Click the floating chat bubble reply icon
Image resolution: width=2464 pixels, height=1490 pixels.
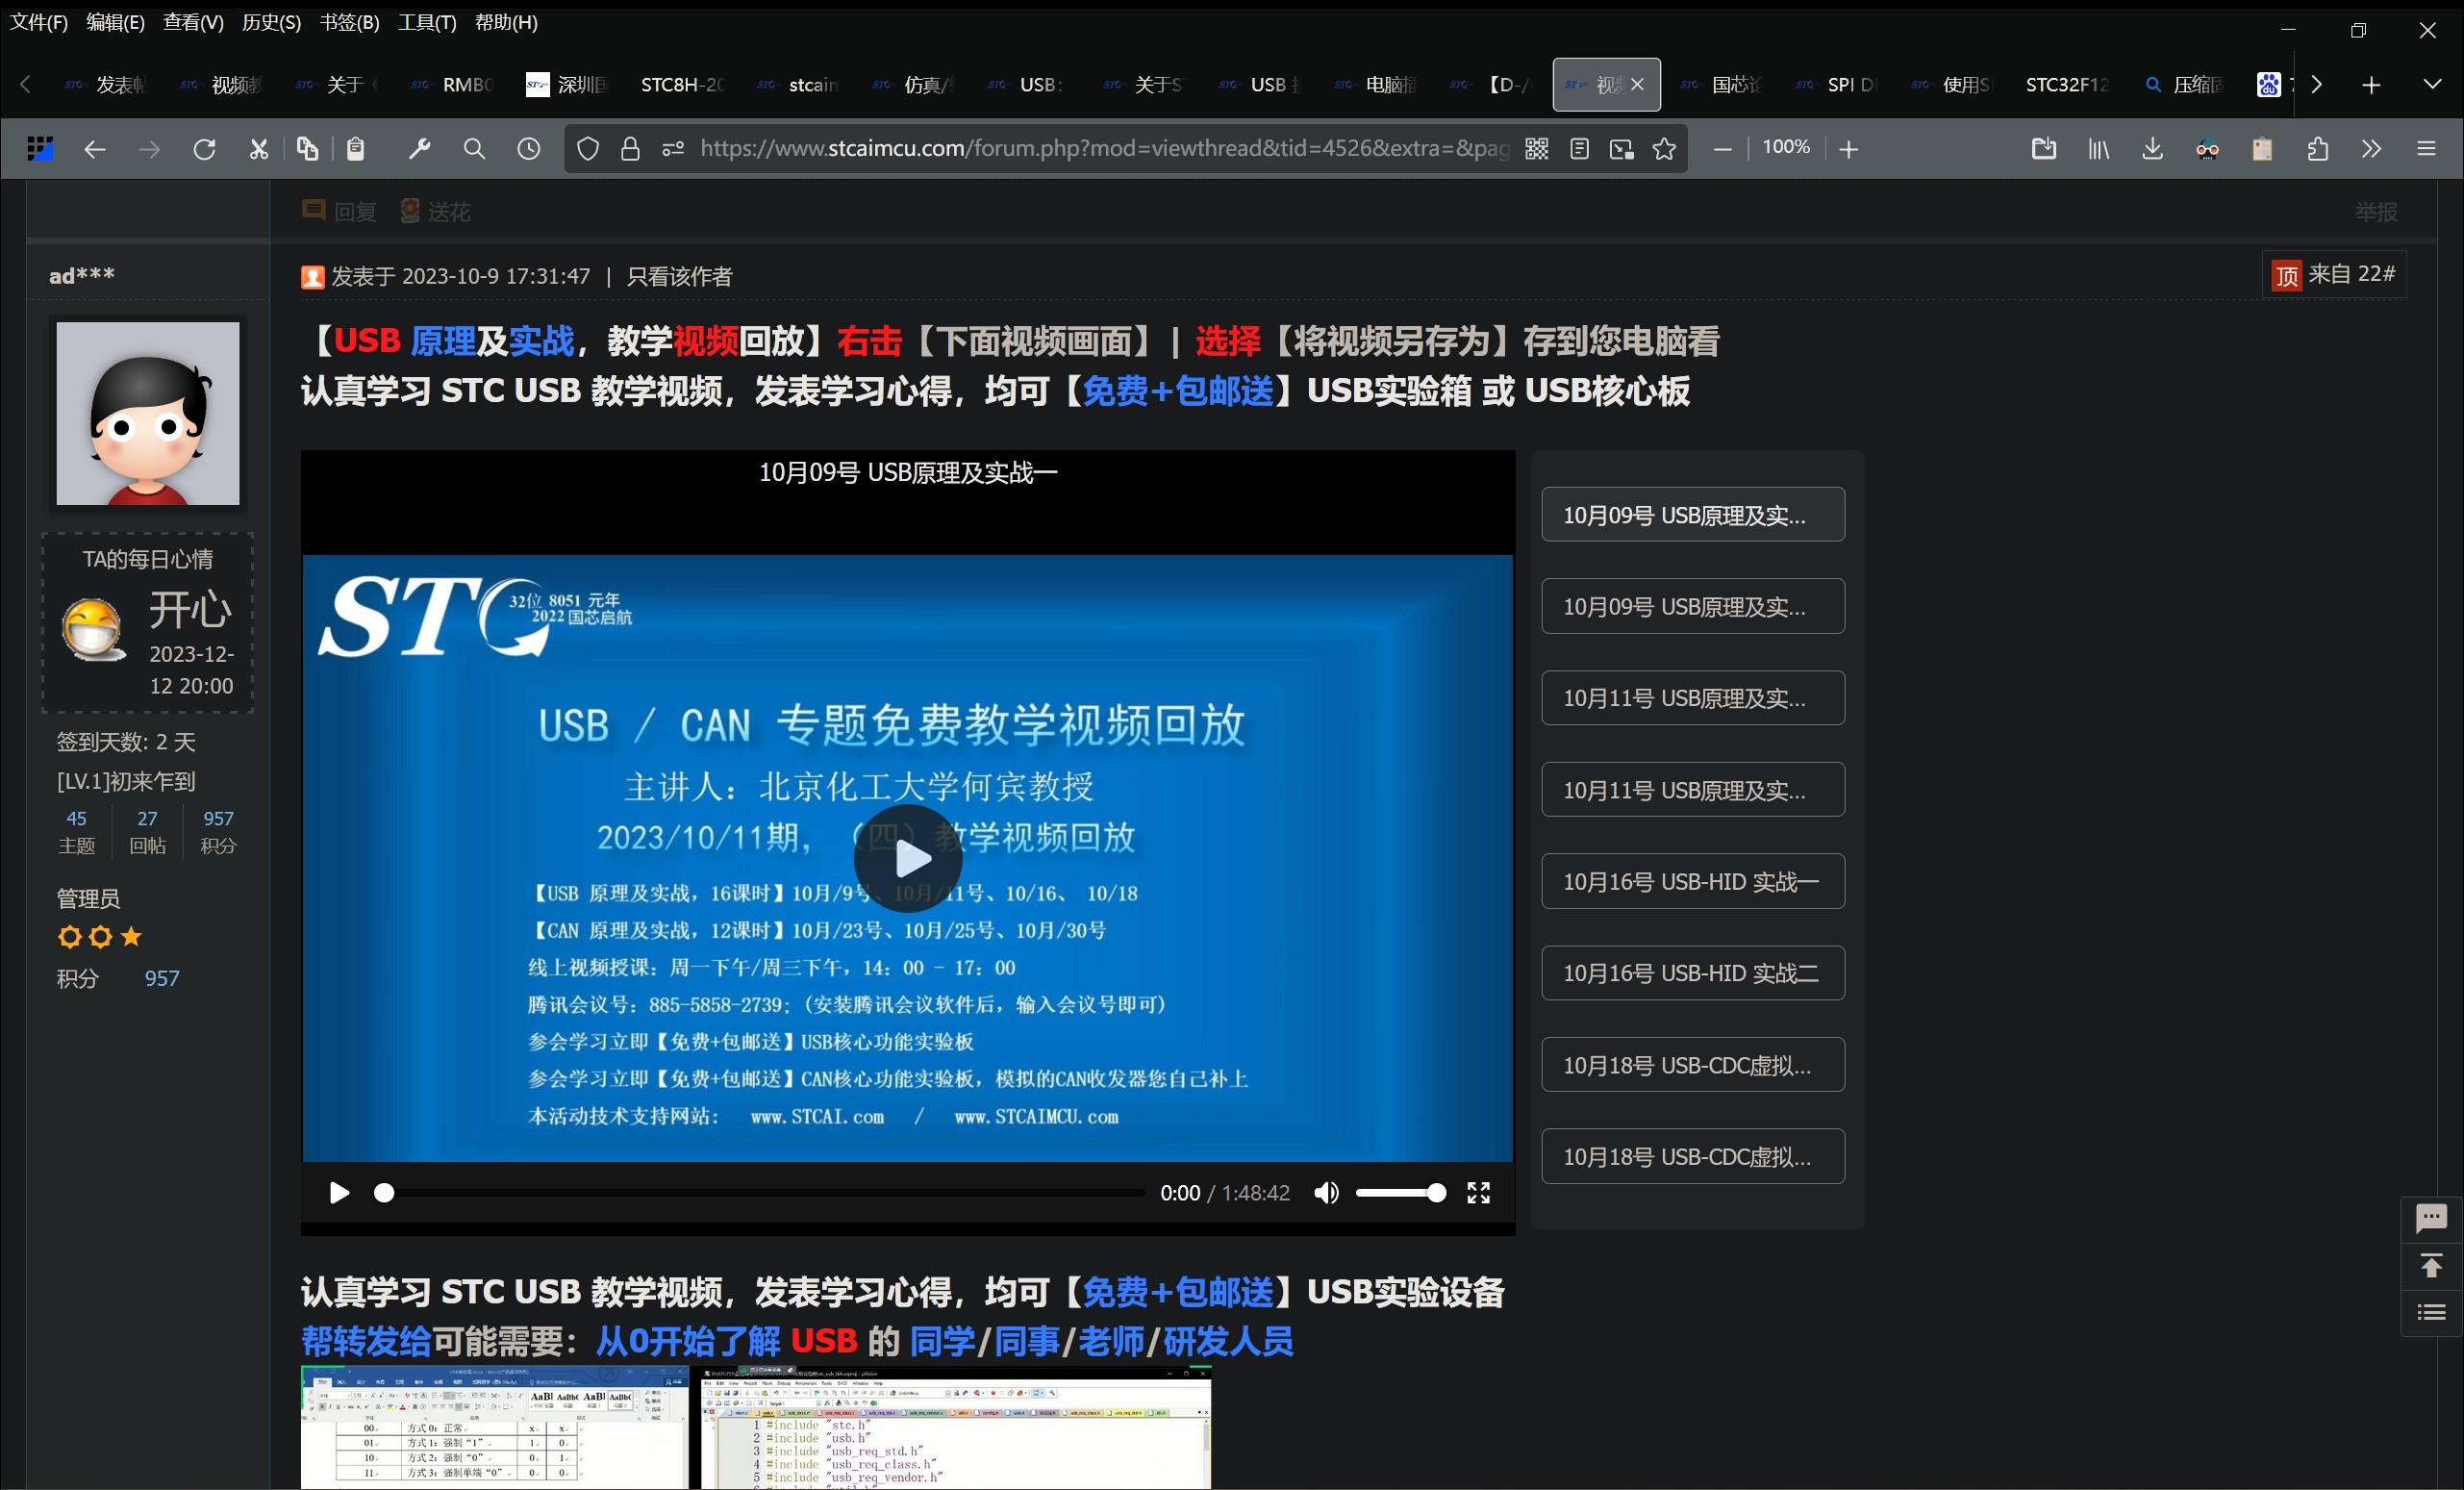[x=2430, y=1218]
